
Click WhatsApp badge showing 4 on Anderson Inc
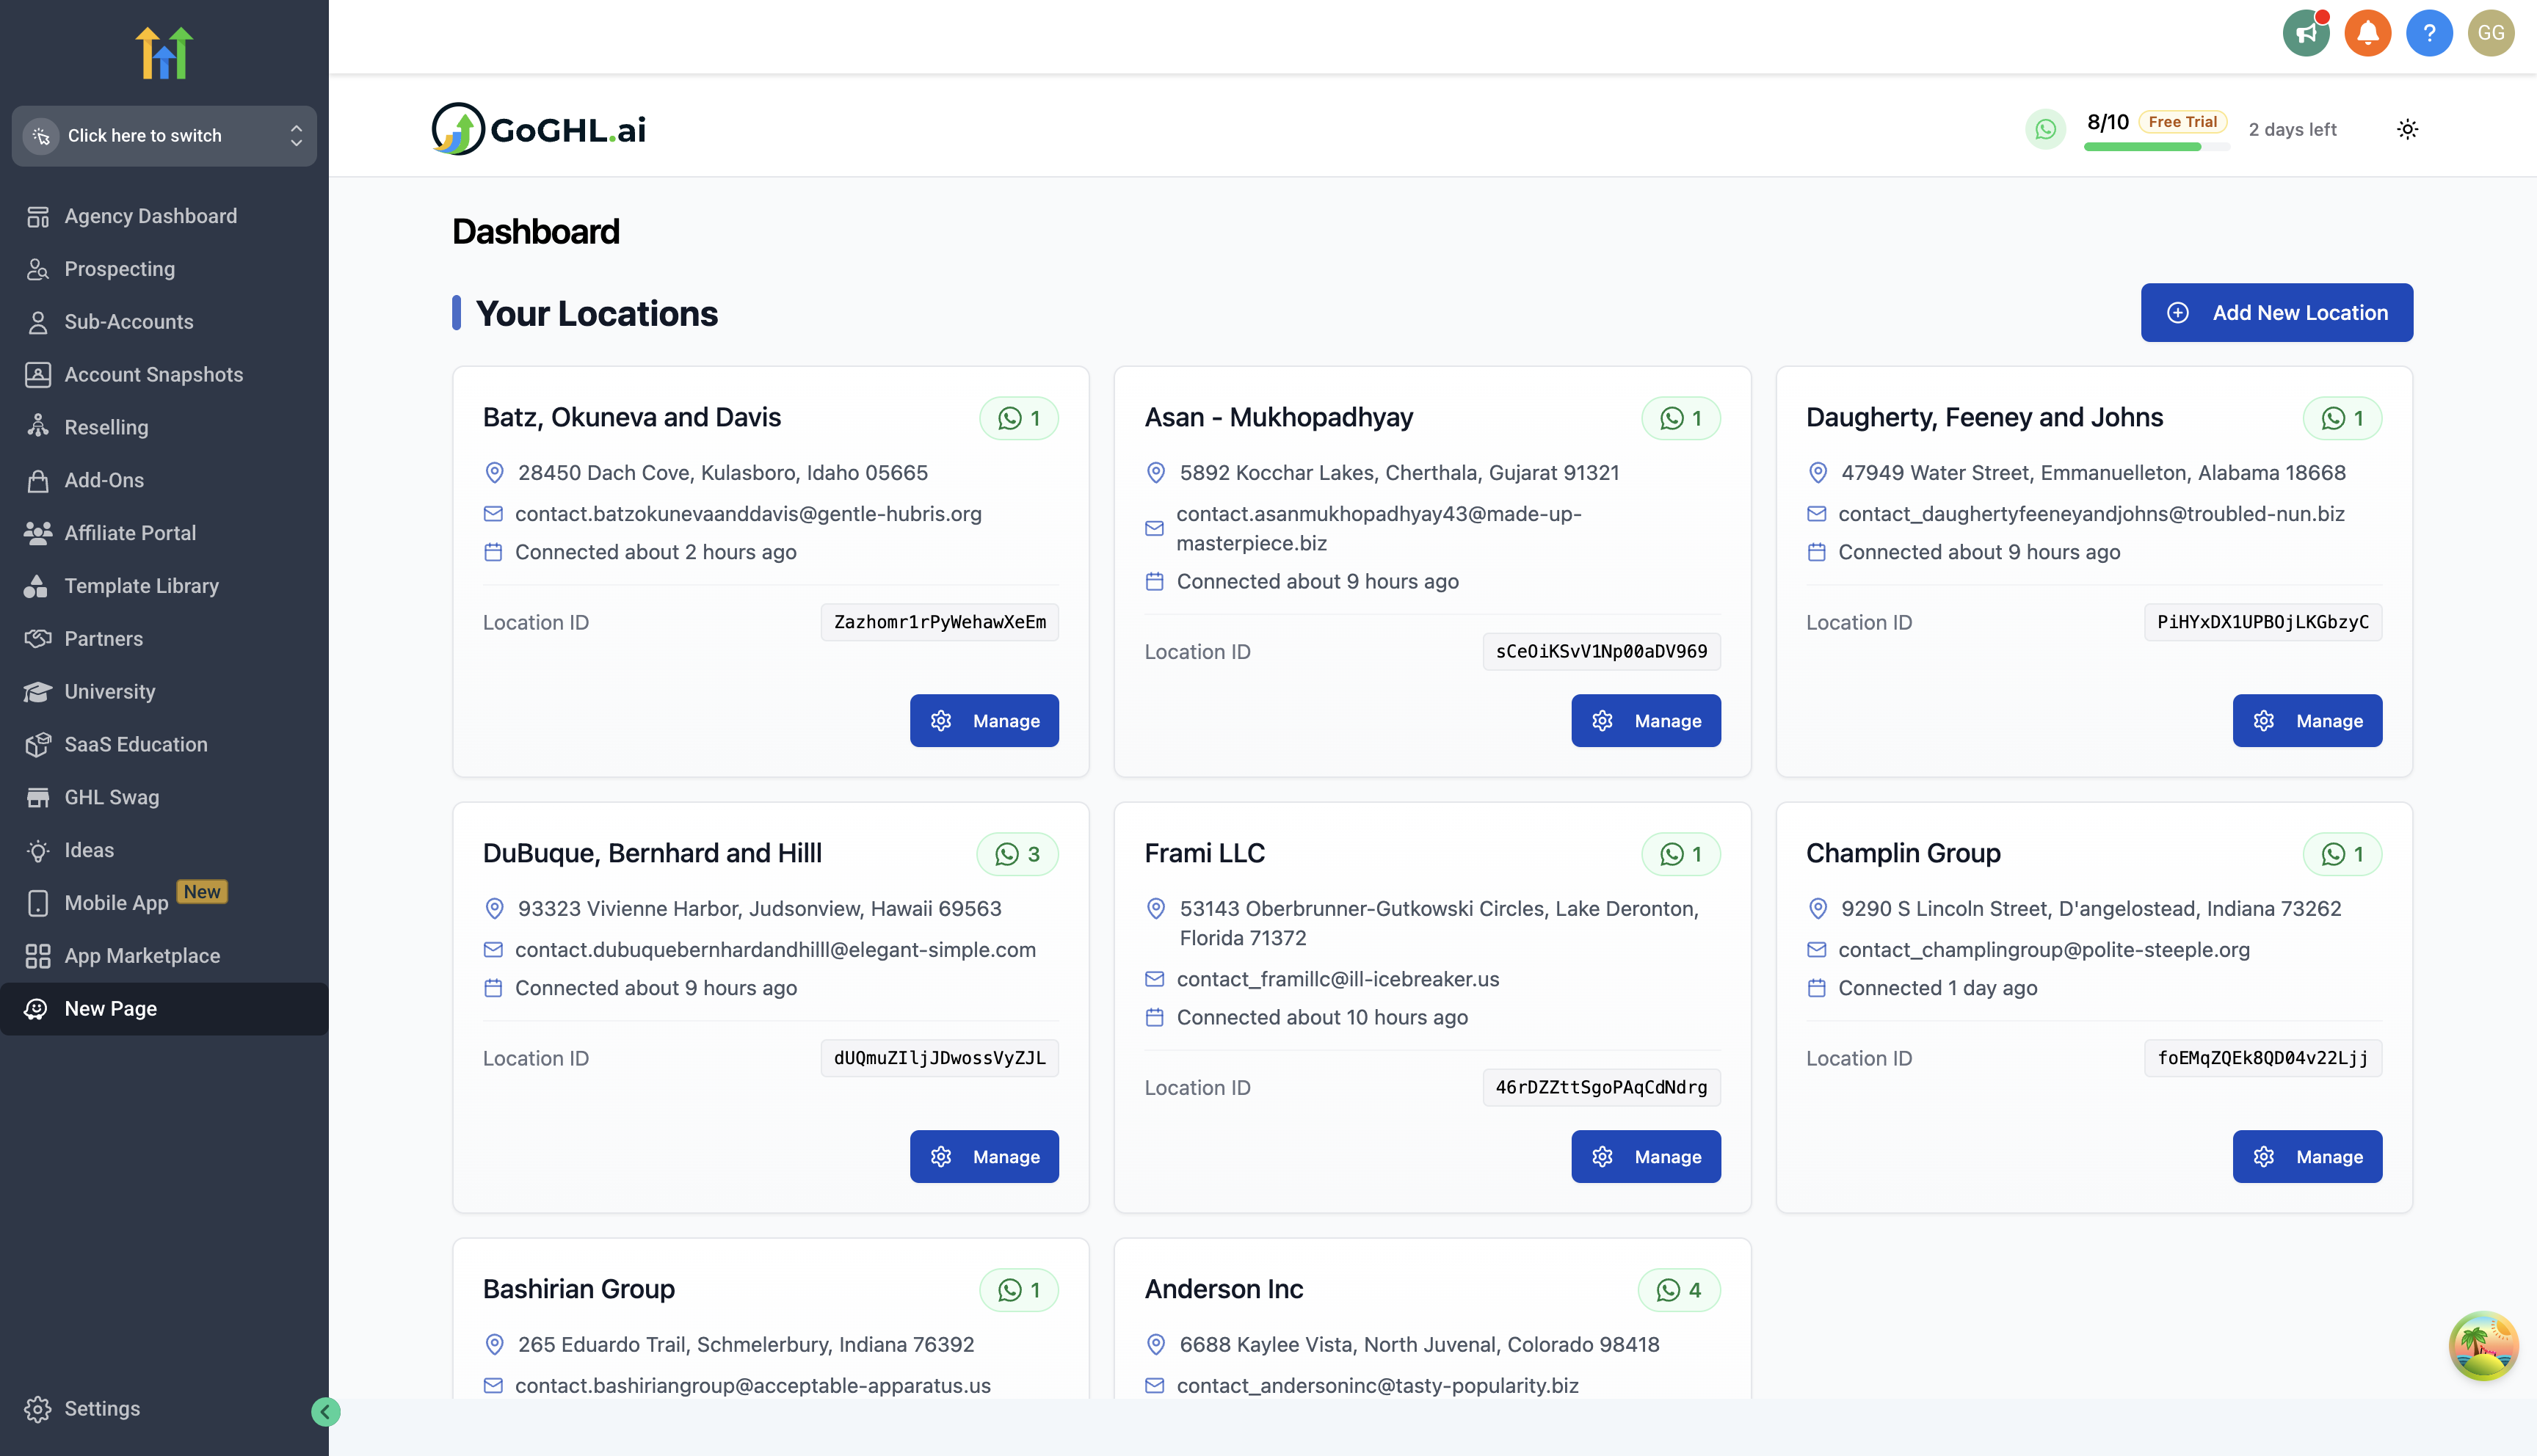point(1679,1290)
